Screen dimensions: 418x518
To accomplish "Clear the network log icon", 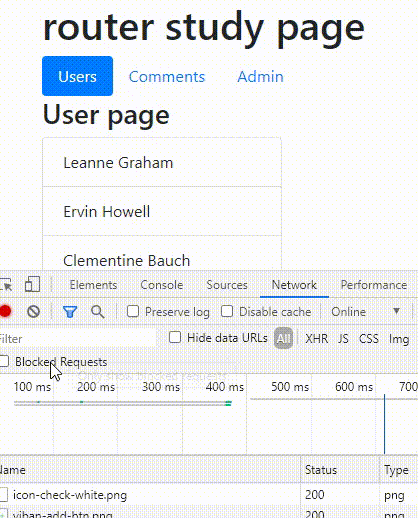I will pyautogui.click(x=33, y=312).
